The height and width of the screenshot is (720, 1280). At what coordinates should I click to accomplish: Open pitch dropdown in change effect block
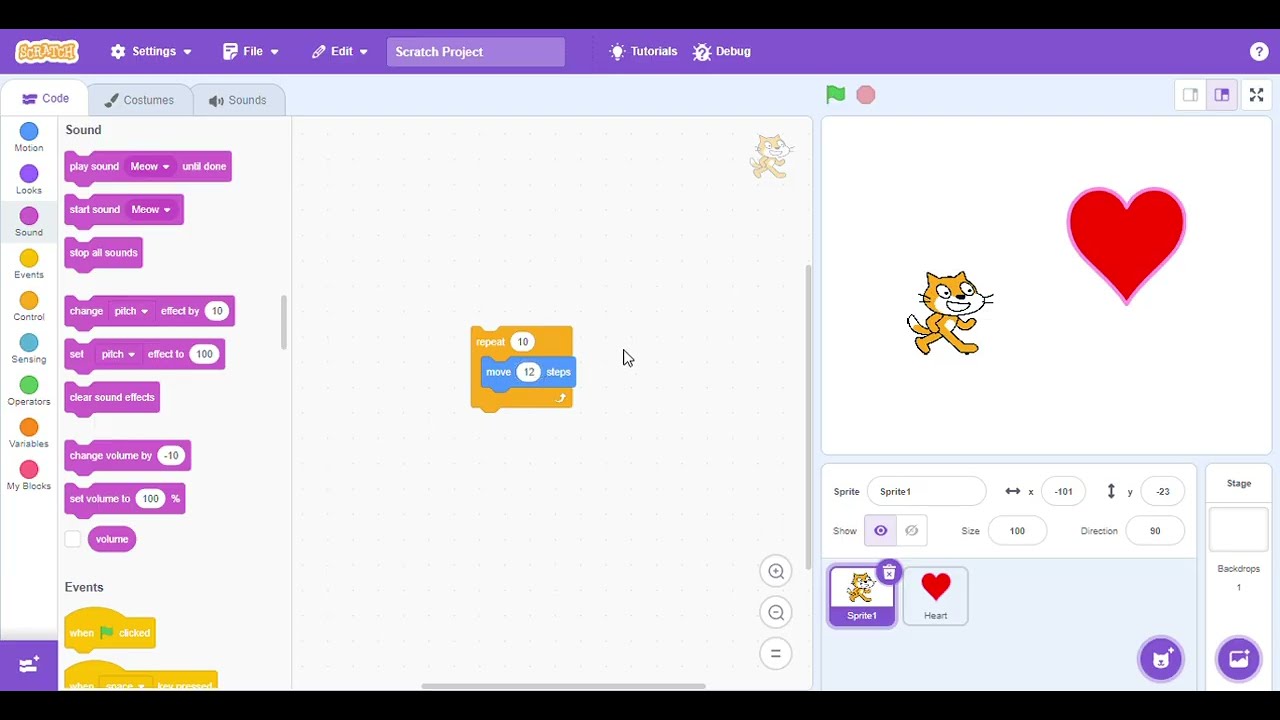pos(131,311)
